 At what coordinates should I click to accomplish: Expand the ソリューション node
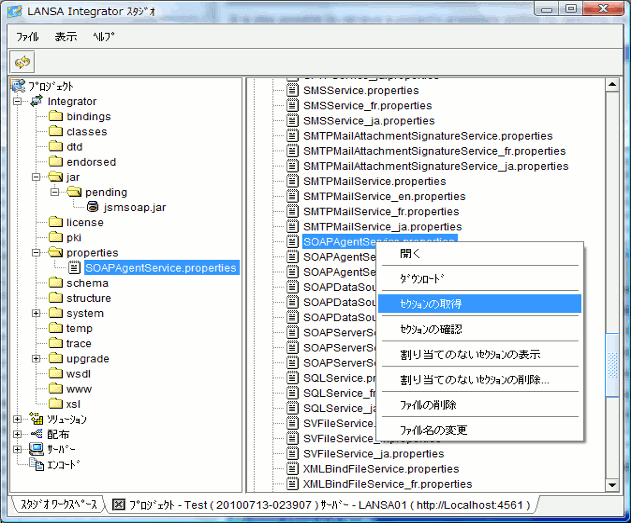(17, 419)
